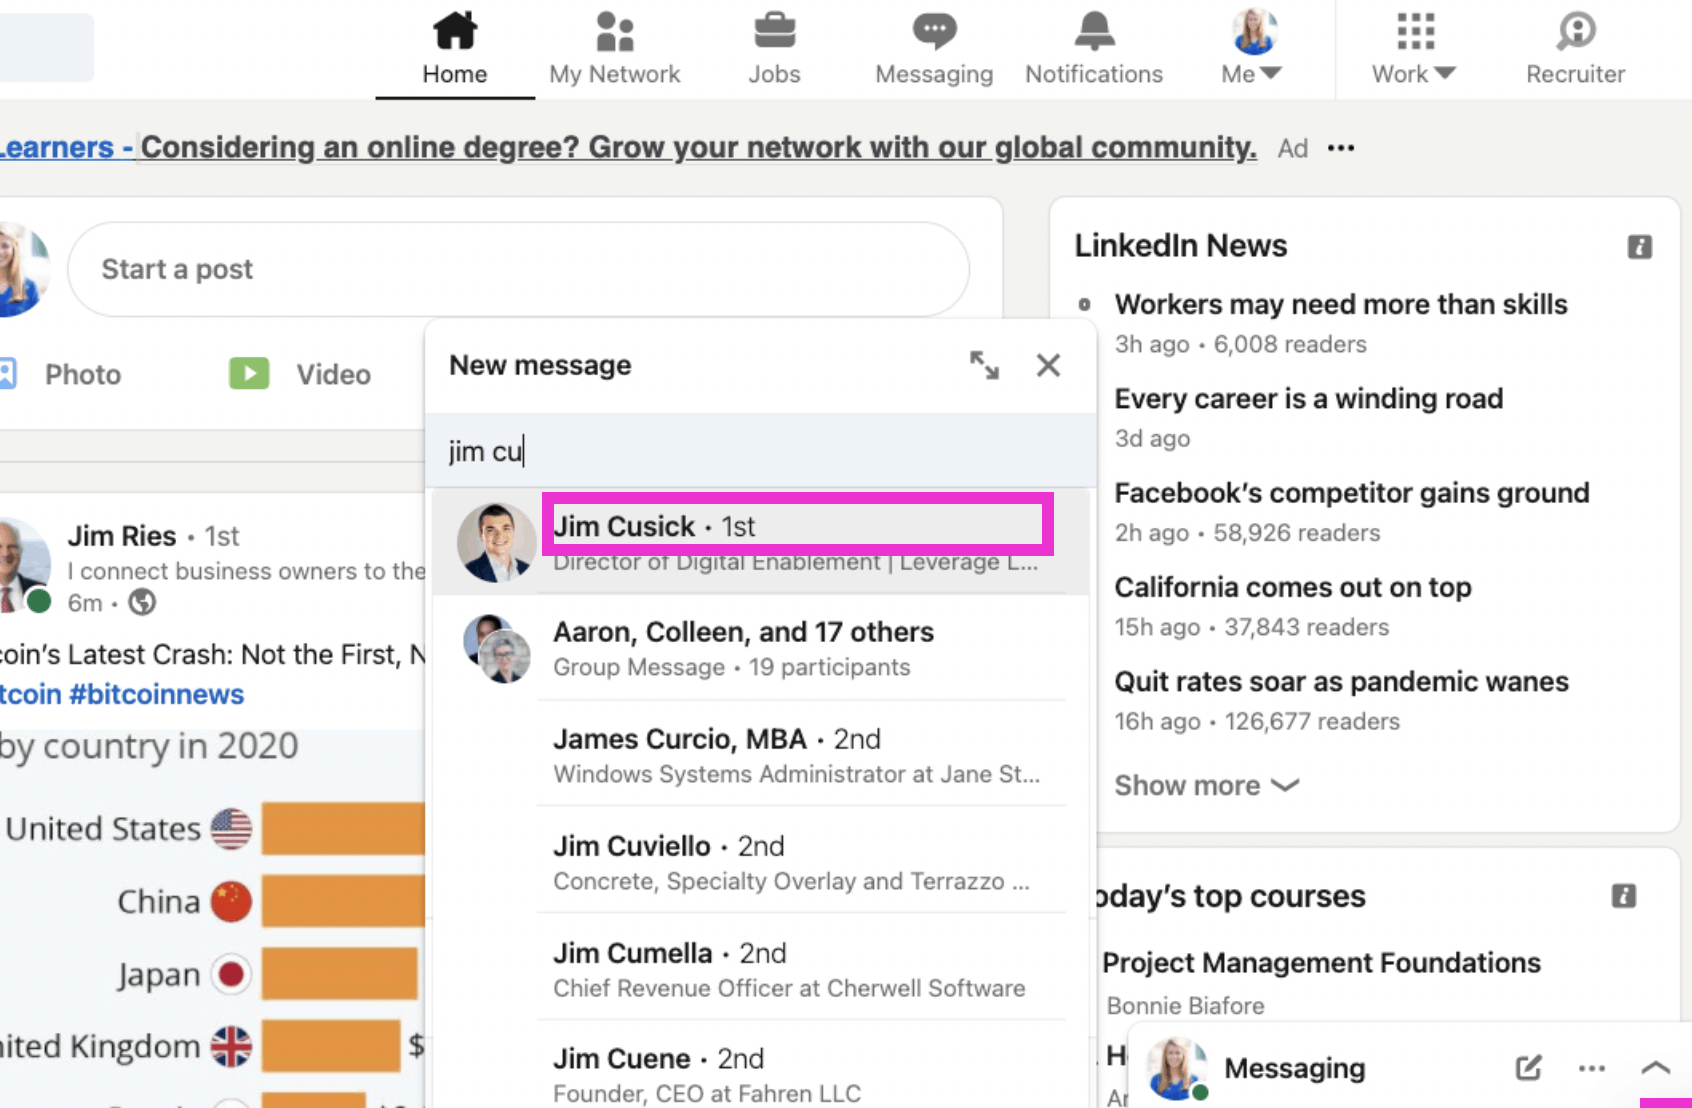Expand the Messaging panel with chevron
This screenshot has width=1692, height=1108.
(x=1655, y=1068)
